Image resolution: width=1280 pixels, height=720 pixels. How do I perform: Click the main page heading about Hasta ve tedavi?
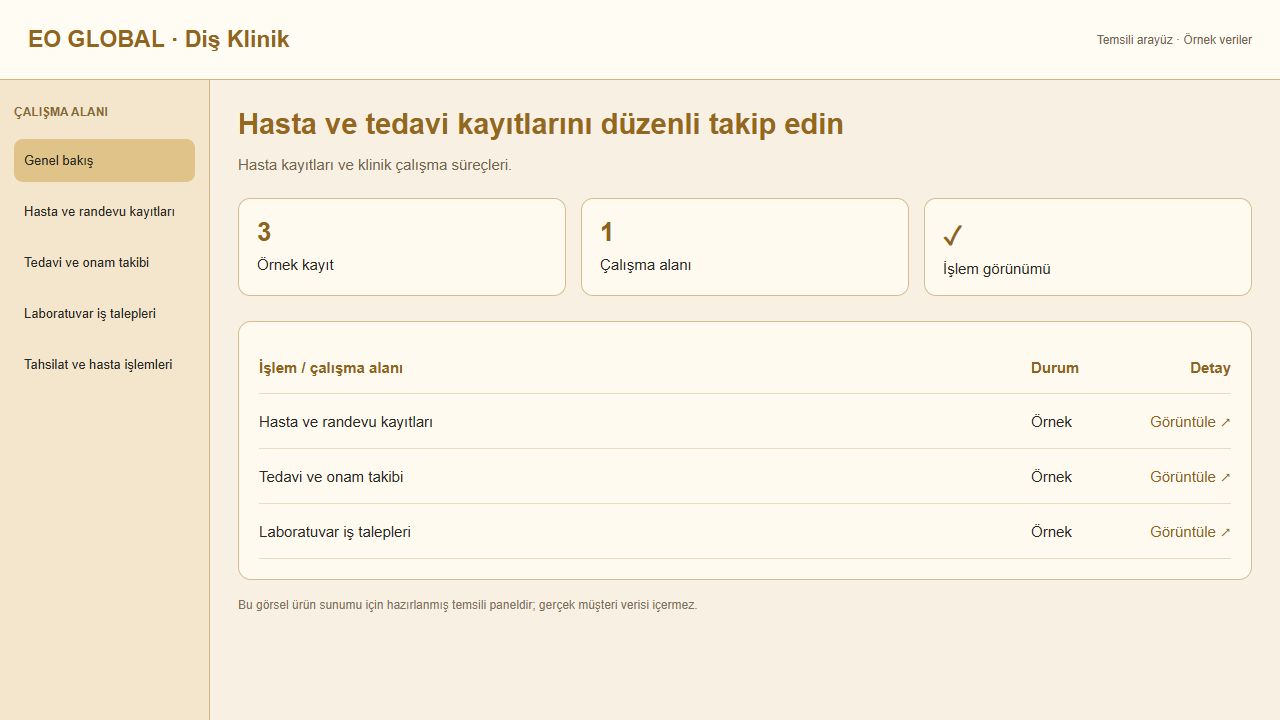[541, 124]
